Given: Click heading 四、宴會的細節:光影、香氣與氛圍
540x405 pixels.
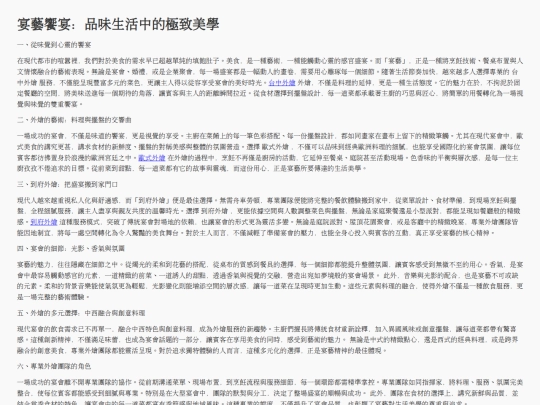Looking at the screenshot, I should click(71, 248).
